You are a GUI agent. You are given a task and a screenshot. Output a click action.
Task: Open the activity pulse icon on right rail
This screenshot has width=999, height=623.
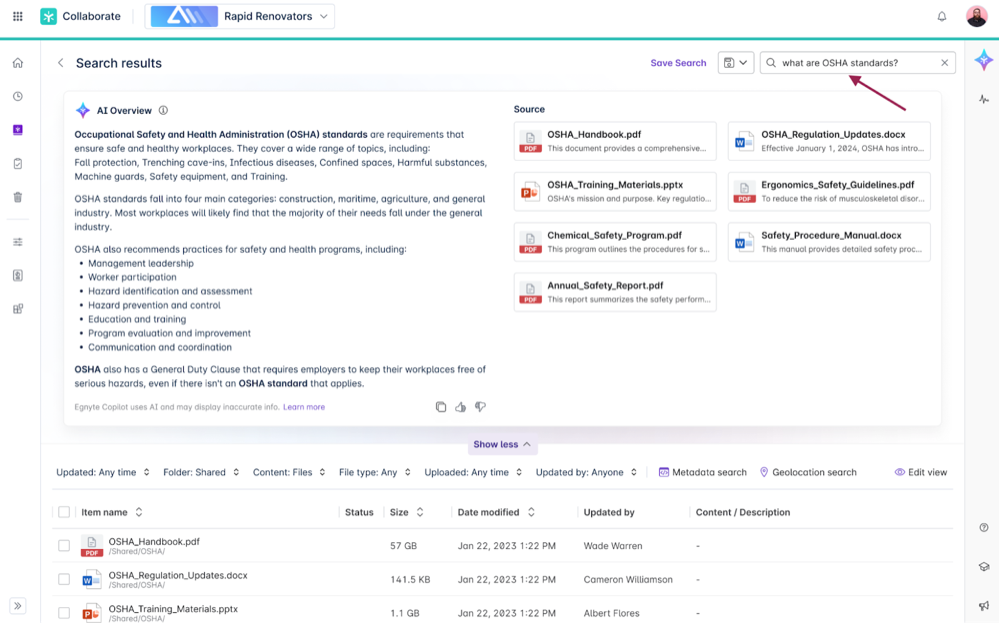pos(984,99)
